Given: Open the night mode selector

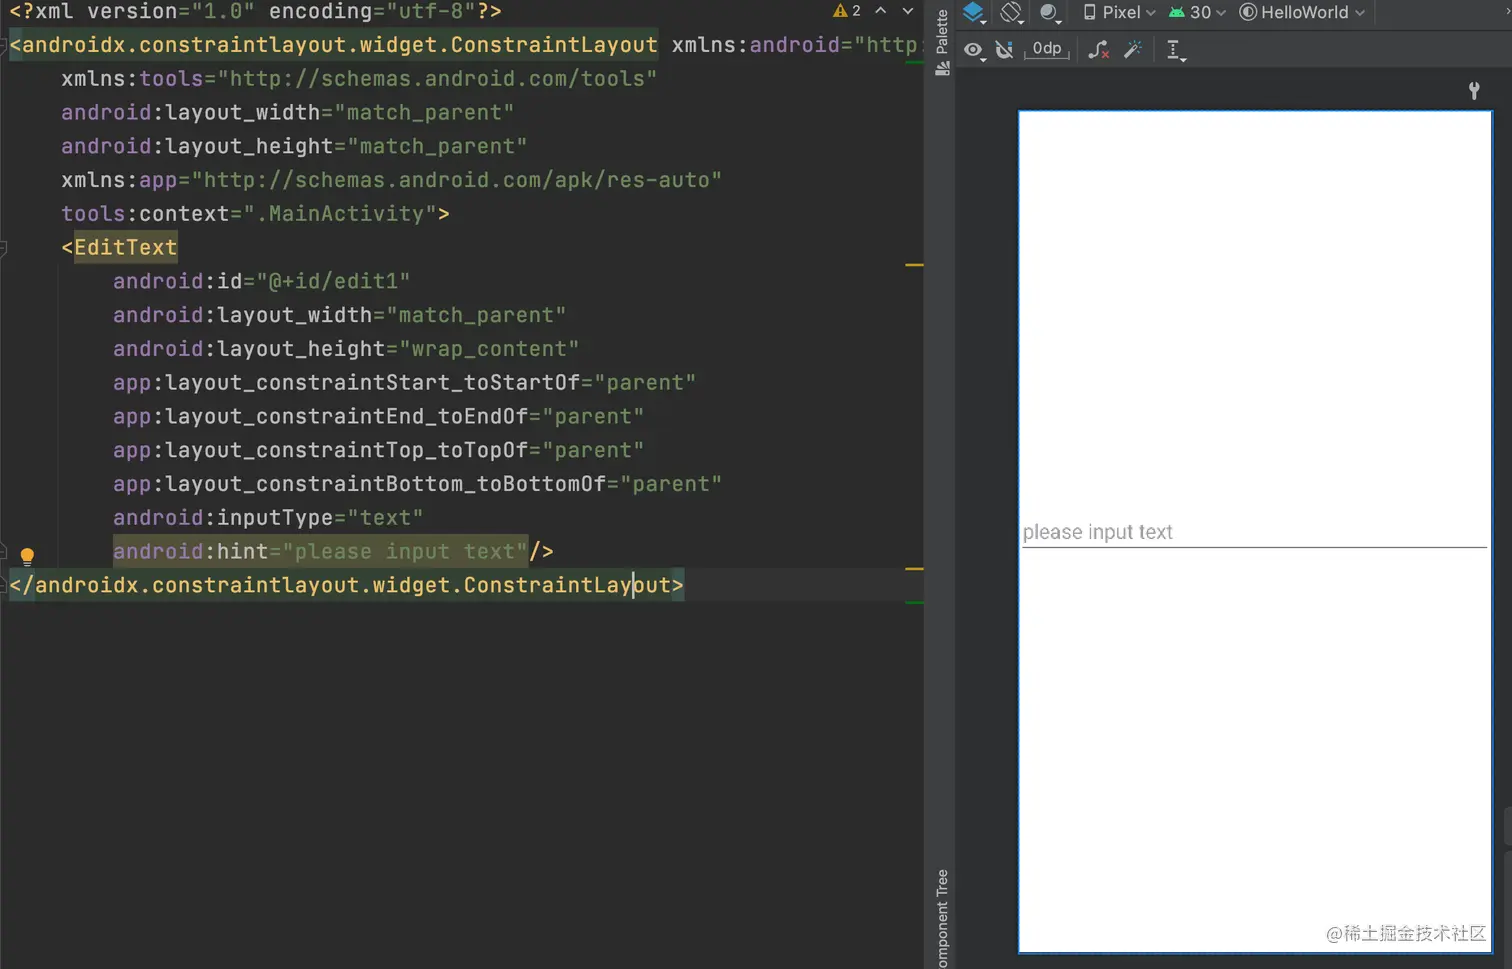Looking at the screenshot, I should [x=1049, y=13].
